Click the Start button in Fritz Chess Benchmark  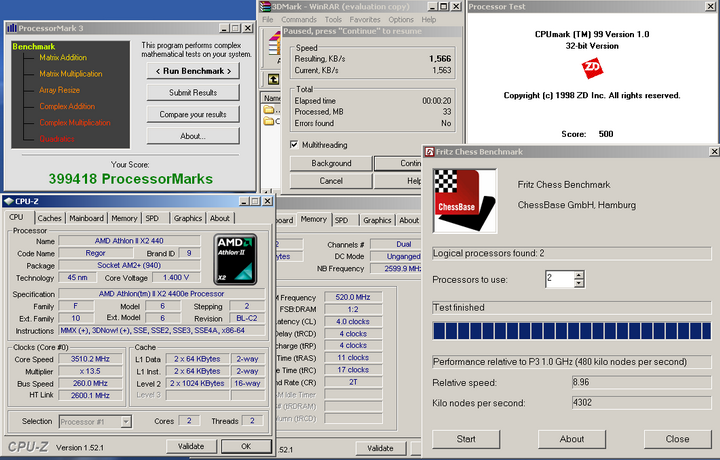466,439
